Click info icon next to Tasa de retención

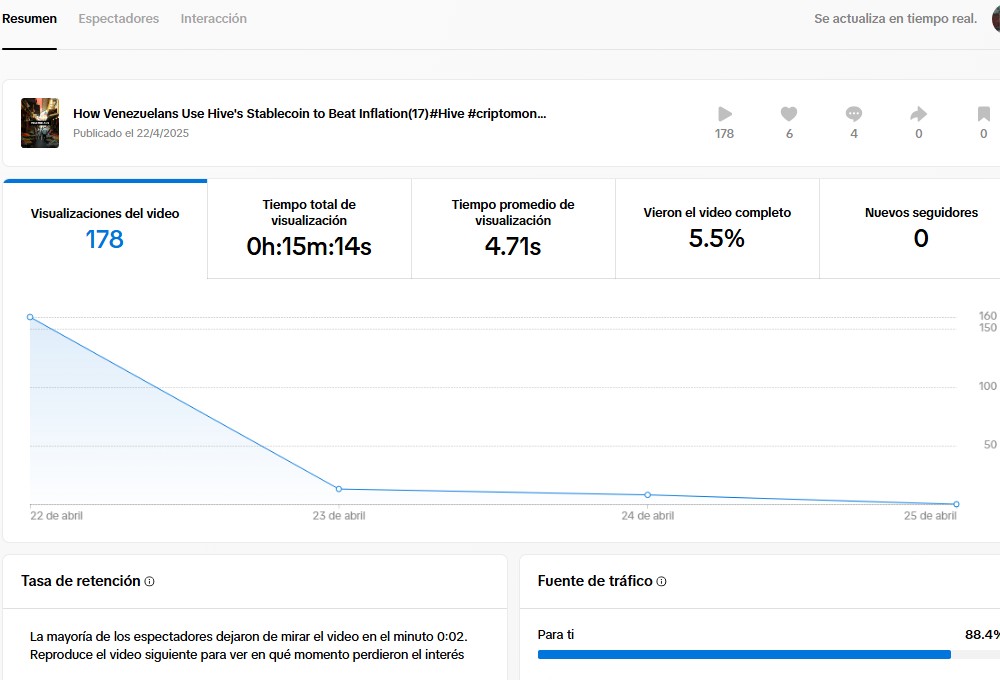tap(149, 581)
